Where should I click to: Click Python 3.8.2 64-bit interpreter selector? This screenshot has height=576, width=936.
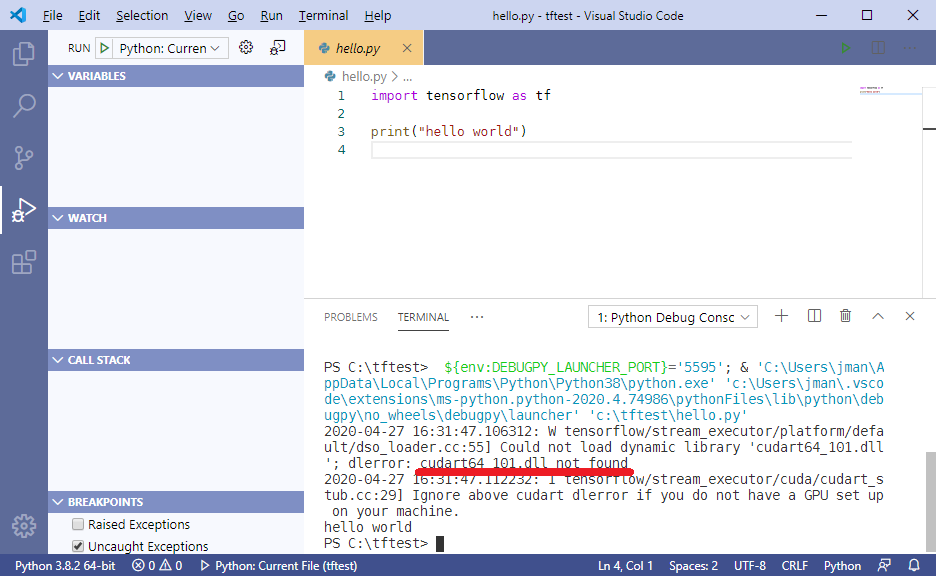[x=65, y=565]
